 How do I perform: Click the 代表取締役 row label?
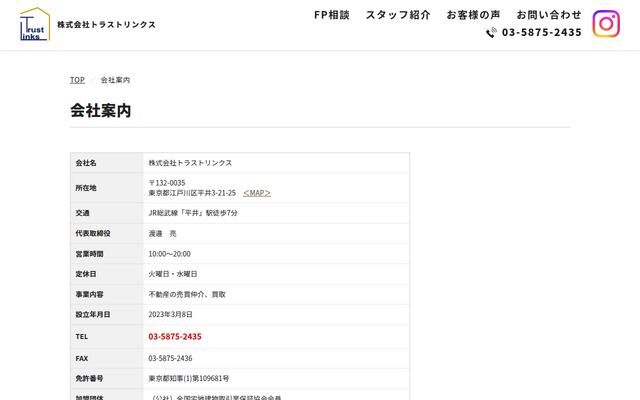coord(93,233)
